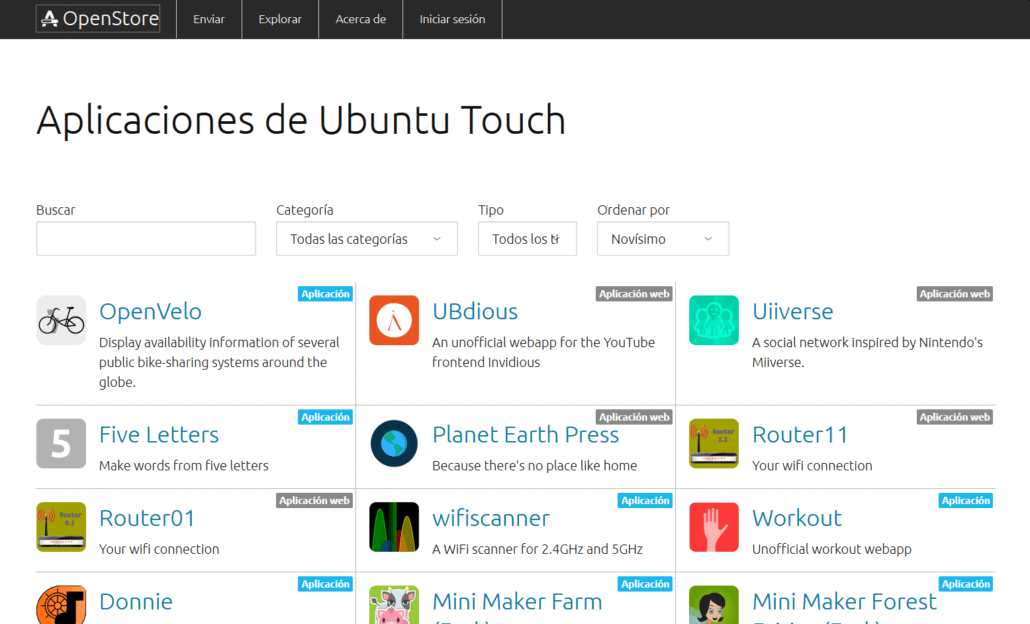Click the Planet Earth Press globe icon
The width and height of the screenshot is (1030, 624).
(394, 443)
